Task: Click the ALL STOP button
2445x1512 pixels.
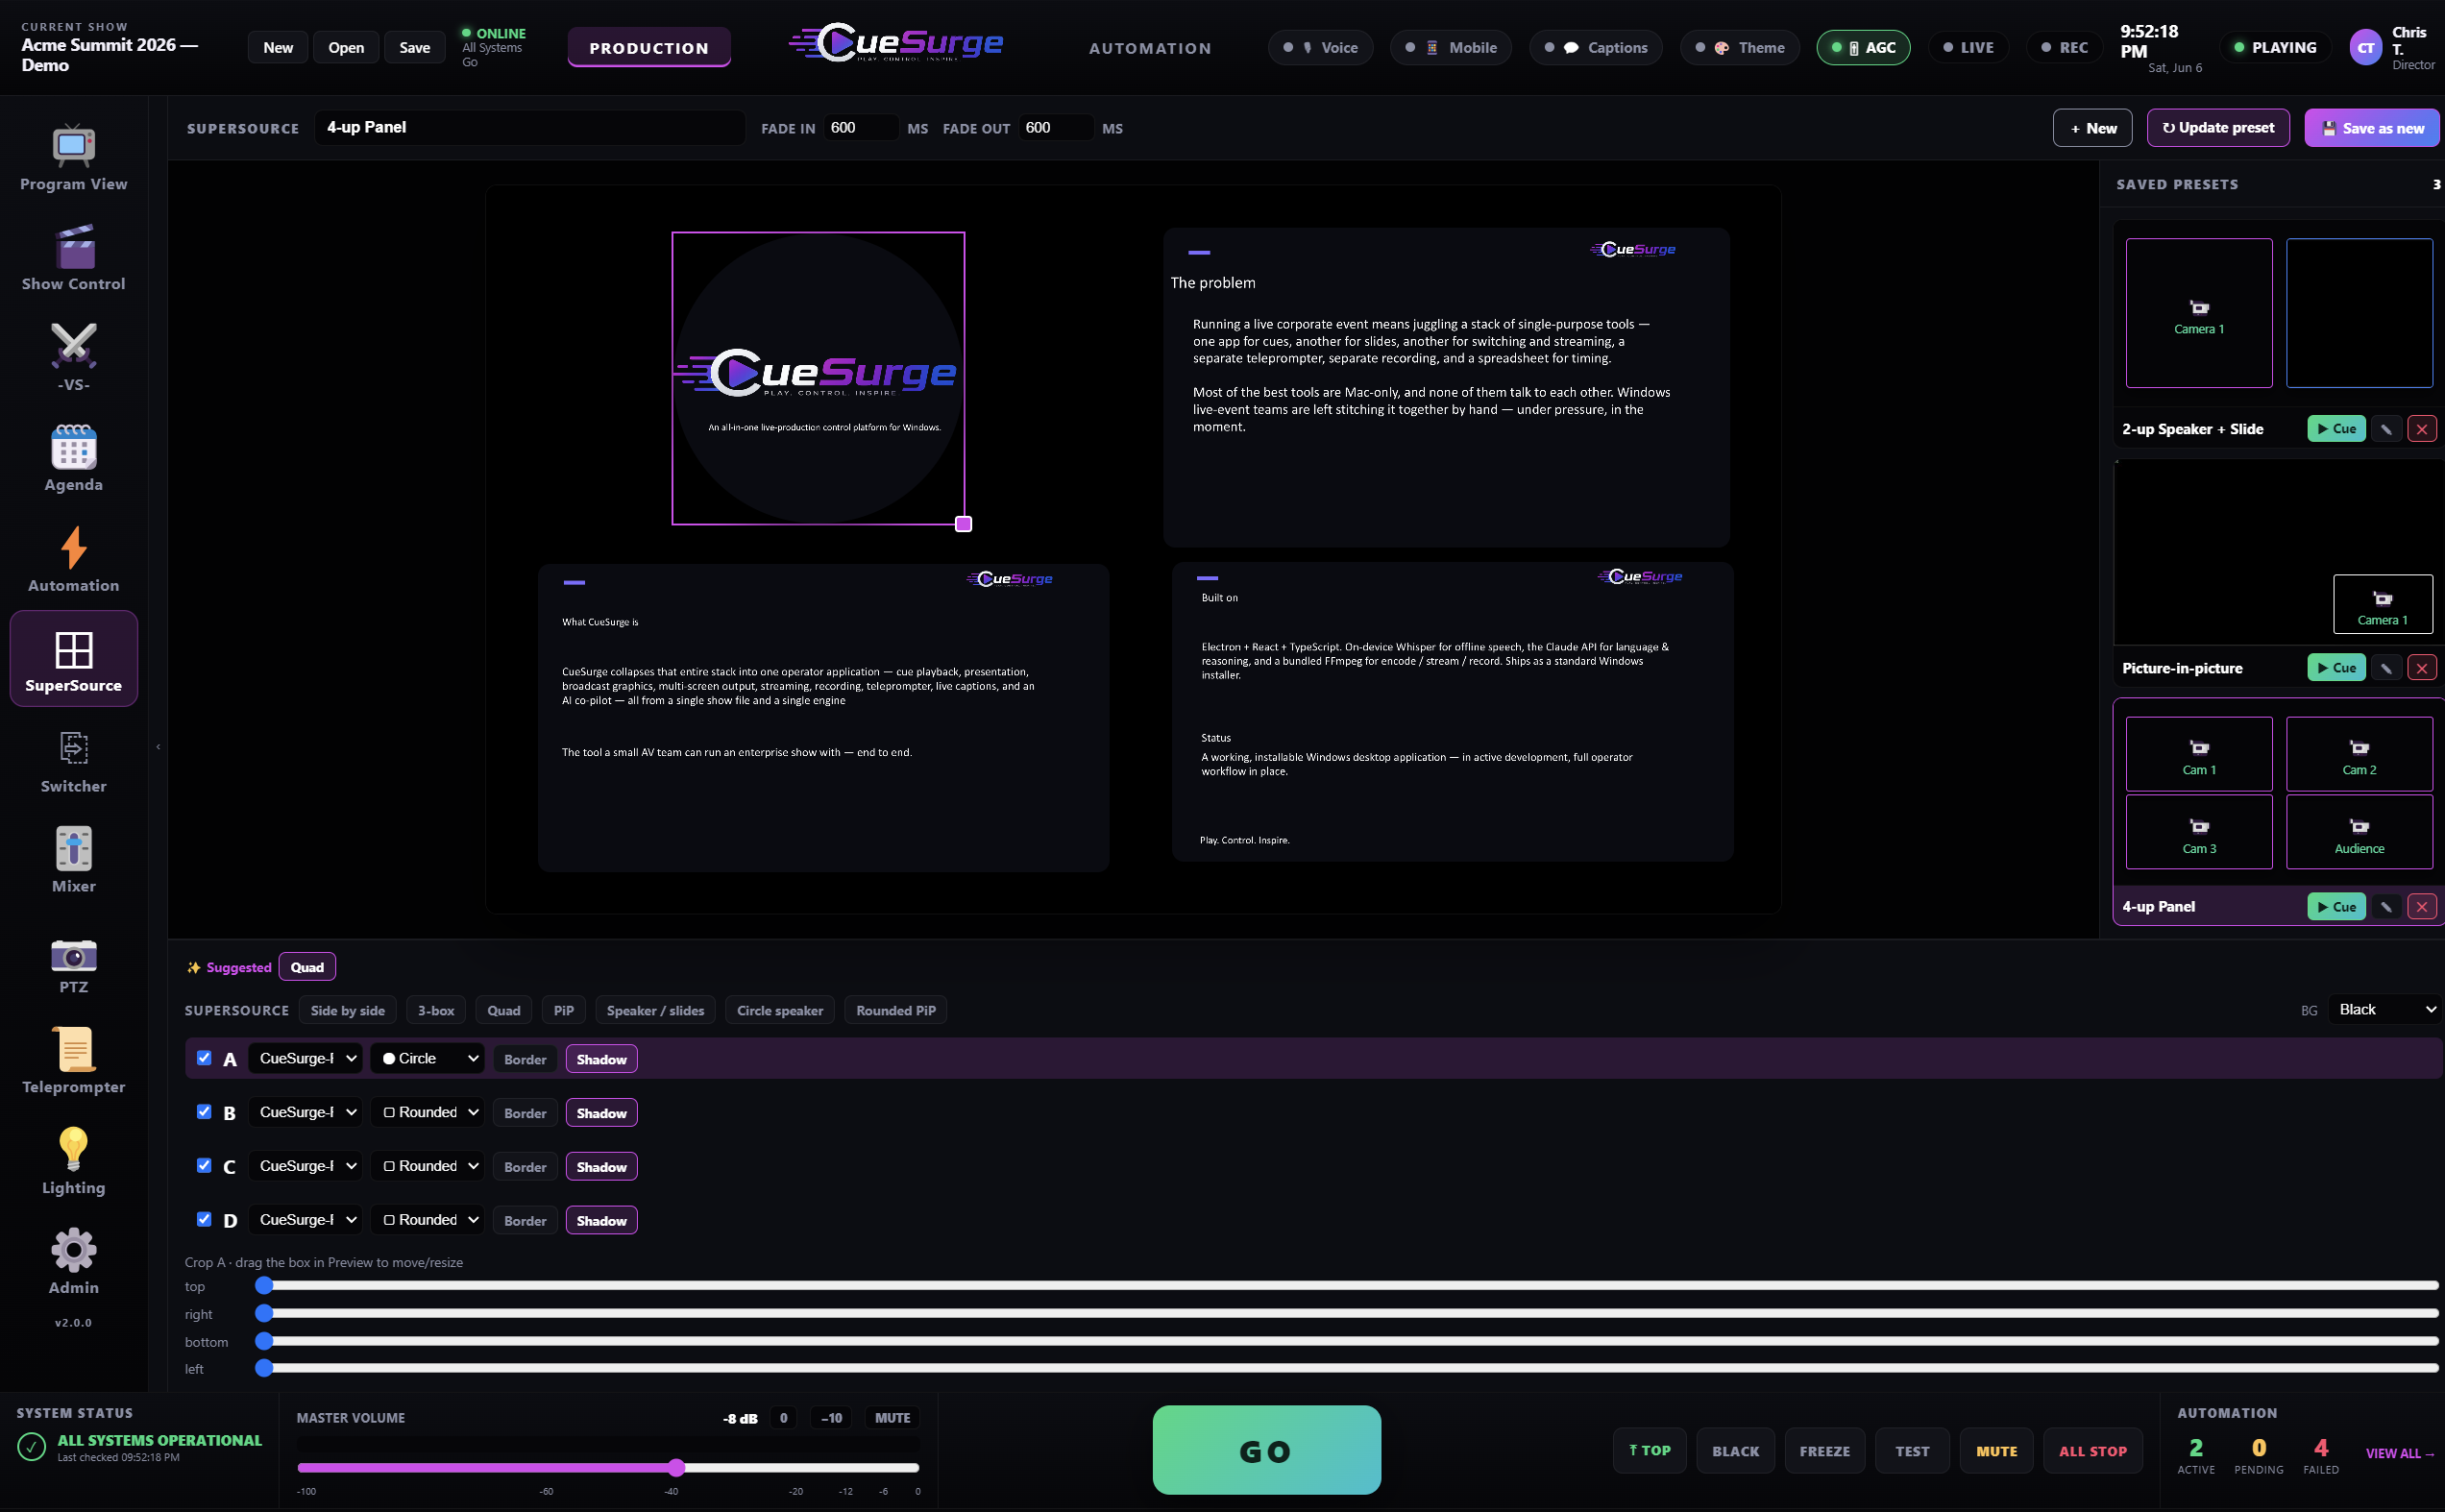Action: 2092,1451
